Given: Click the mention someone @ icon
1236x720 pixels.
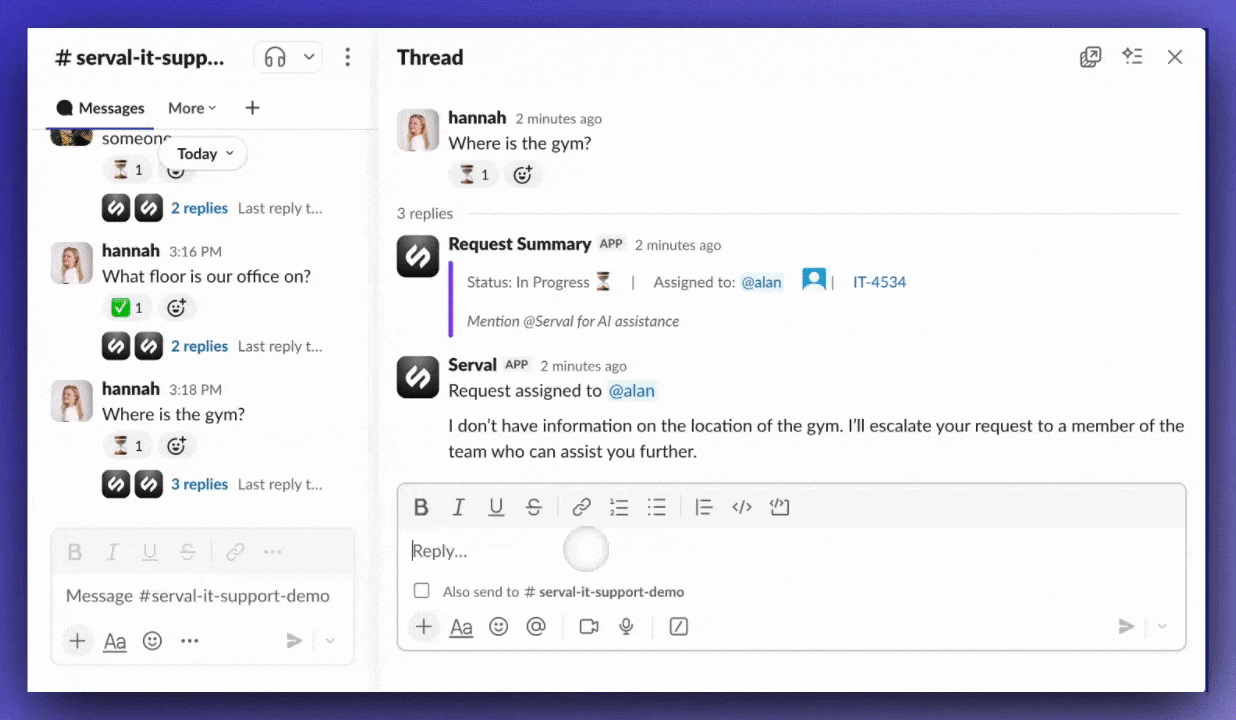Looking at the screenshot, I should click(x=536, y=626).
